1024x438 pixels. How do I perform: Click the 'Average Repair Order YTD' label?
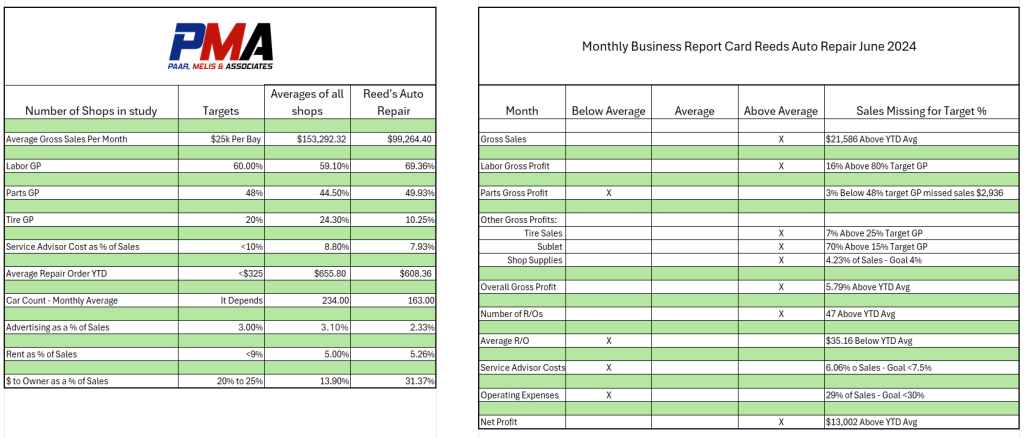[55, 274]
